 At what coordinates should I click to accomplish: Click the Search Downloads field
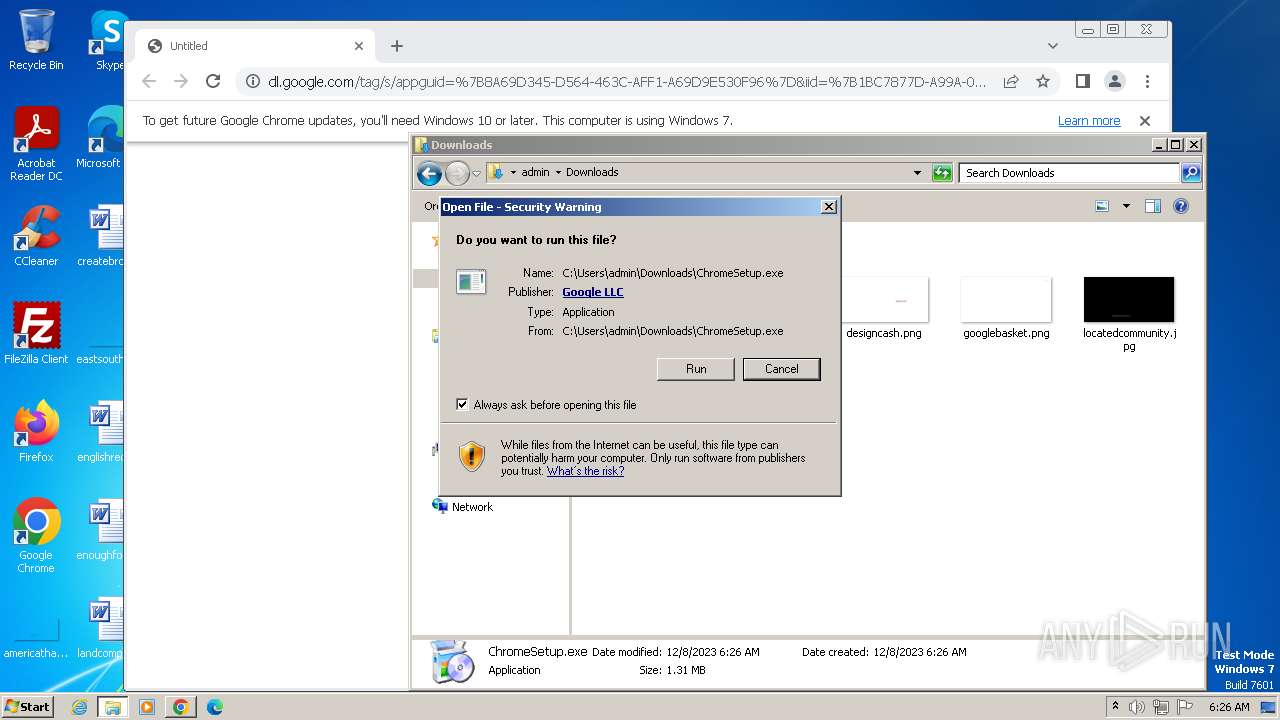coord(1069,173)
